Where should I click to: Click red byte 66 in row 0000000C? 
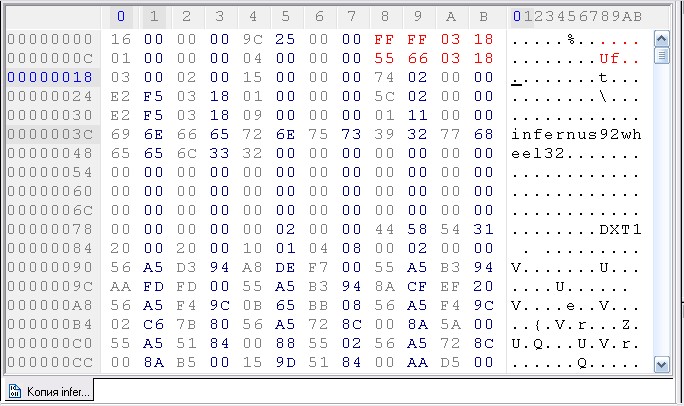coord(417,58)
